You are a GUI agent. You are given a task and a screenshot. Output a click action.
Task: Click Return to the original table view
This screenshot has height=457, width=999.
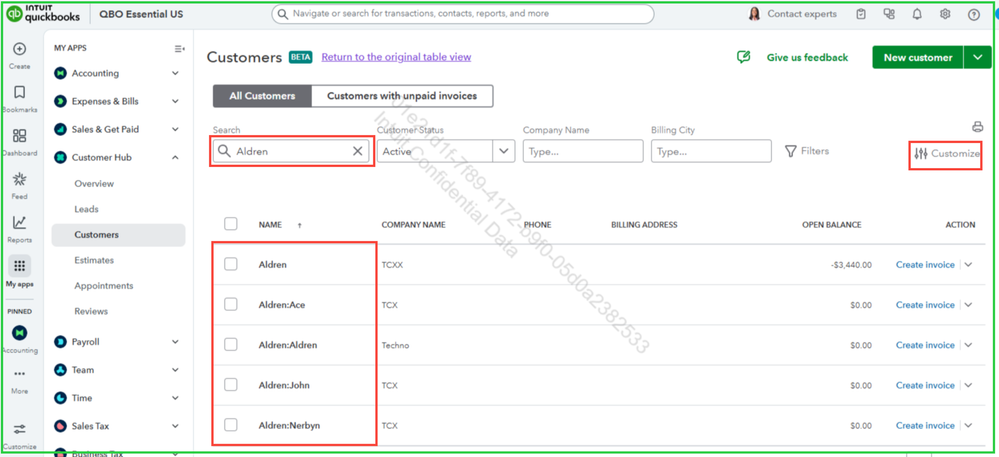(x=396, y=57)
